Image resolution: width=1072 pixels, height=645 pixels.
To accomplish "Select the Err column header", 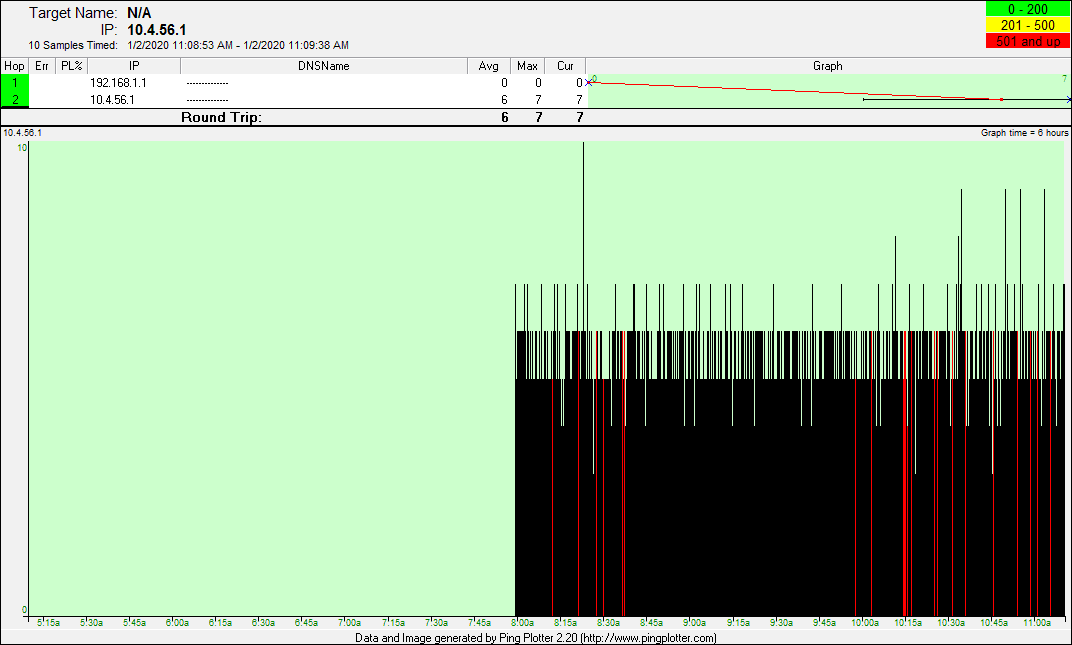I will click(x=42, y=66).
